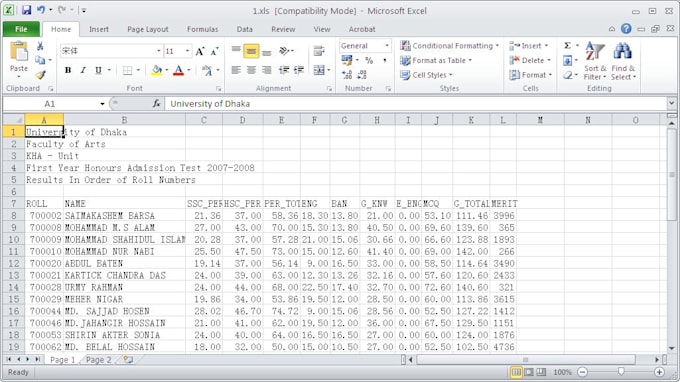Open the Fill Color bucket
Image resolution: width=680 pixels, height=382 pixels.
pos(157,70)
